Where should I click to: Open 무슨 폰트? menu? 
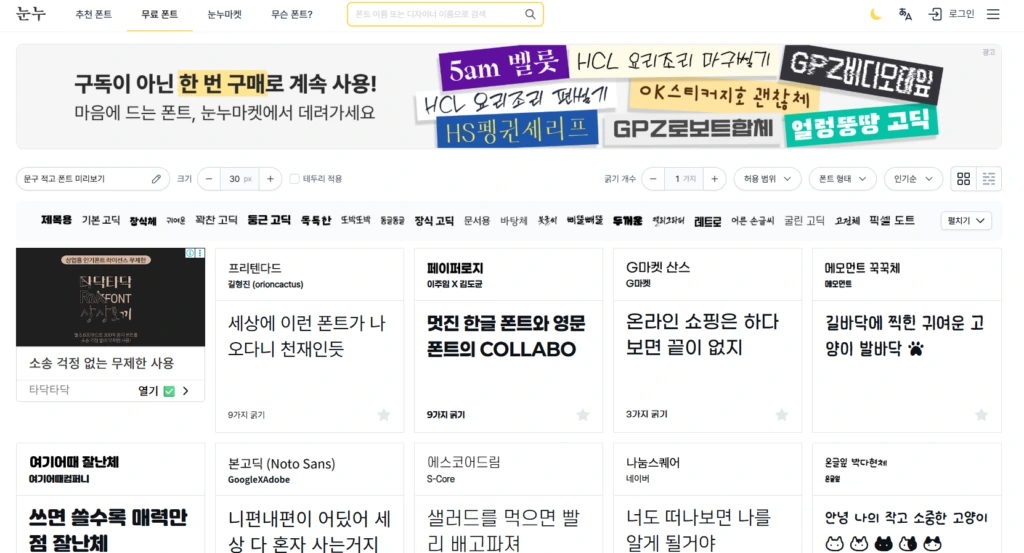click(292, 14)
